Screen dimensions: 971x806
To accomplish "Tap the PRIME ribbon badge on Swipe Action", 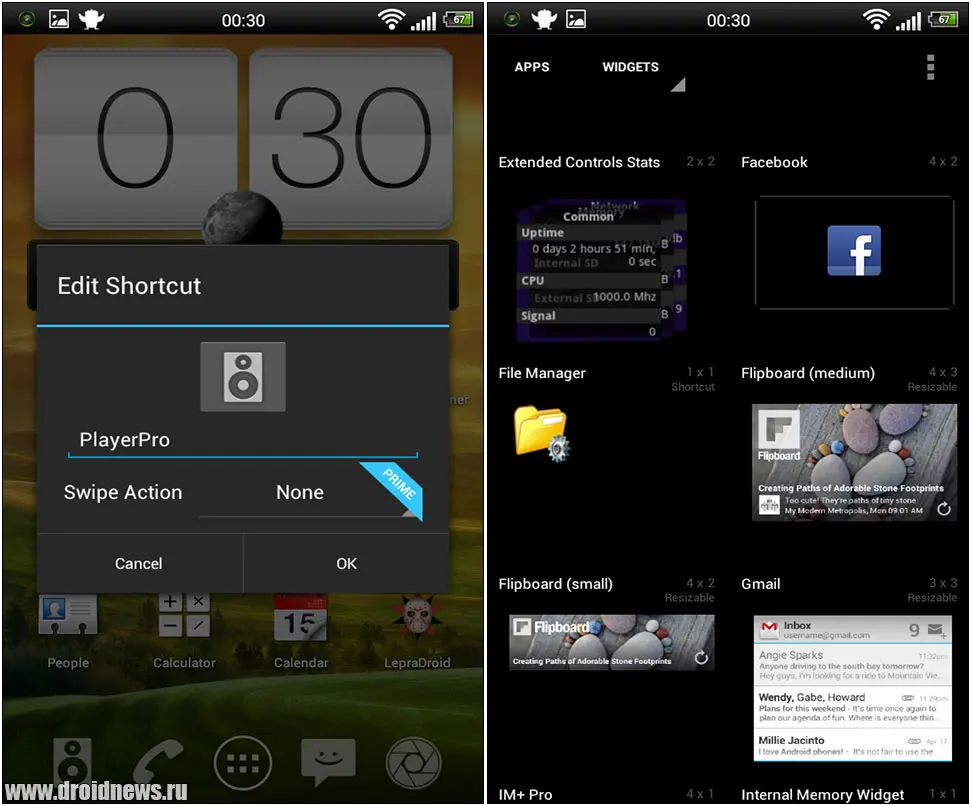I will coord(396,488).
